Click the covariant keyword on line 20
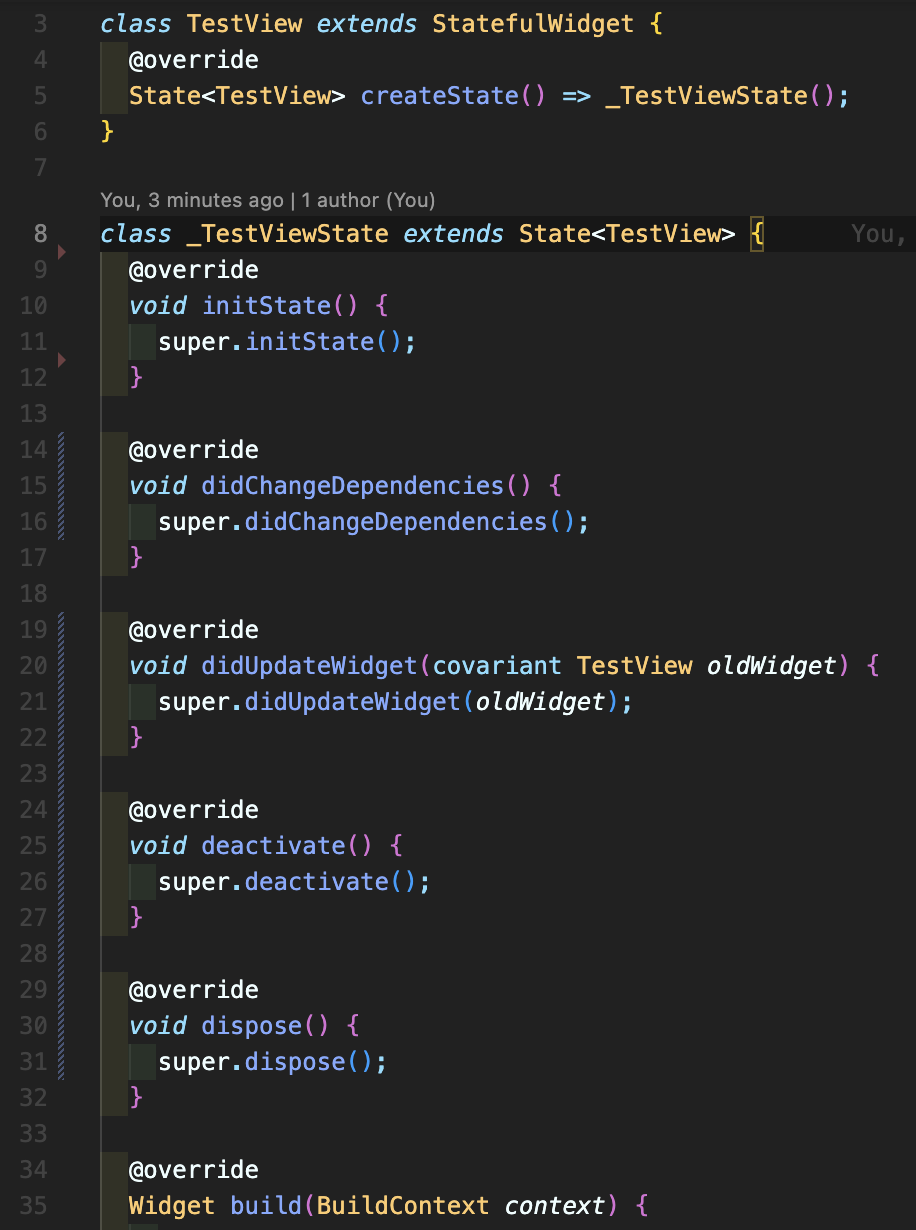This screenshot has height=1230, width=916. [497, 666]
